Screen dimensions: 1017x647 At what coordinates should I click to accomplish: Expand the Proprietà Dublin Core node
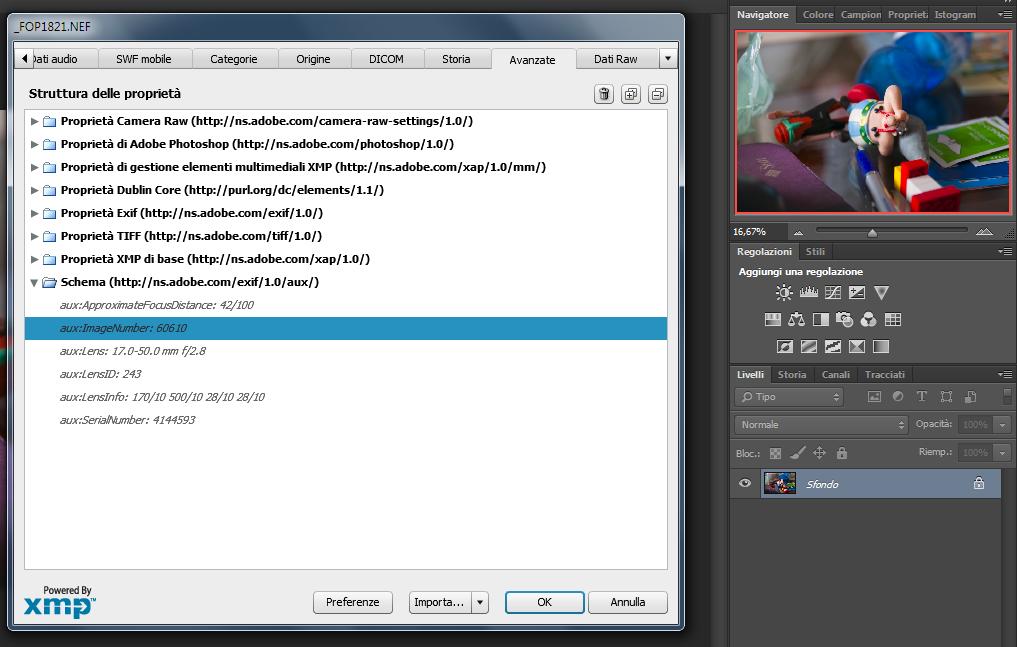34,190
